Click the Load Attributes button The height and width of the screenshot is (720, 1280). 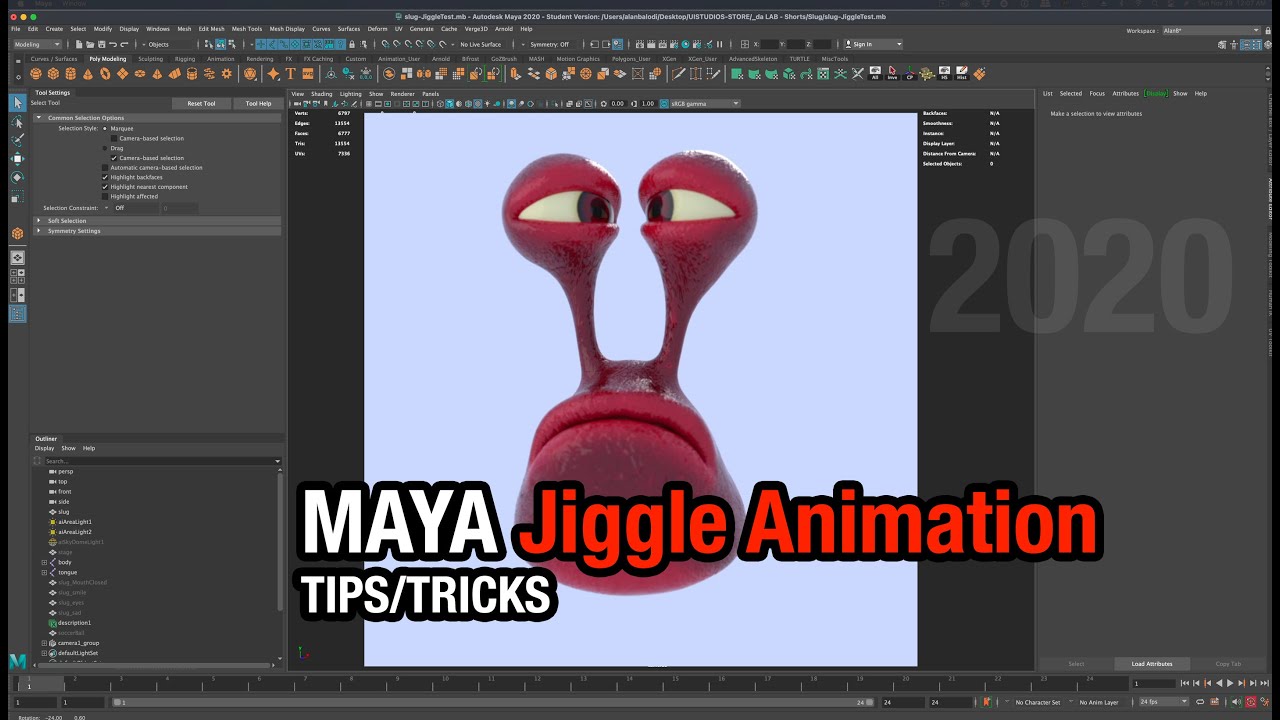1152,664
